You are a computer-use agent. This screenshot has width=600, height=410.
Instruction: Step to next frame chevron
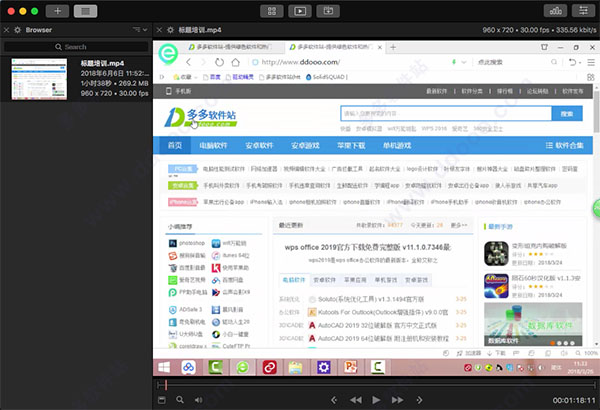419,400
